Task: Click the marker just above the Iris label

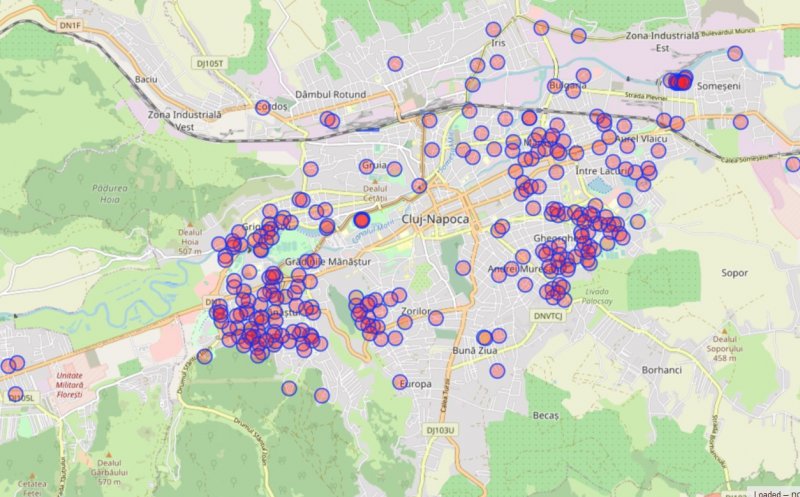Action: click(x=493, y=29)
